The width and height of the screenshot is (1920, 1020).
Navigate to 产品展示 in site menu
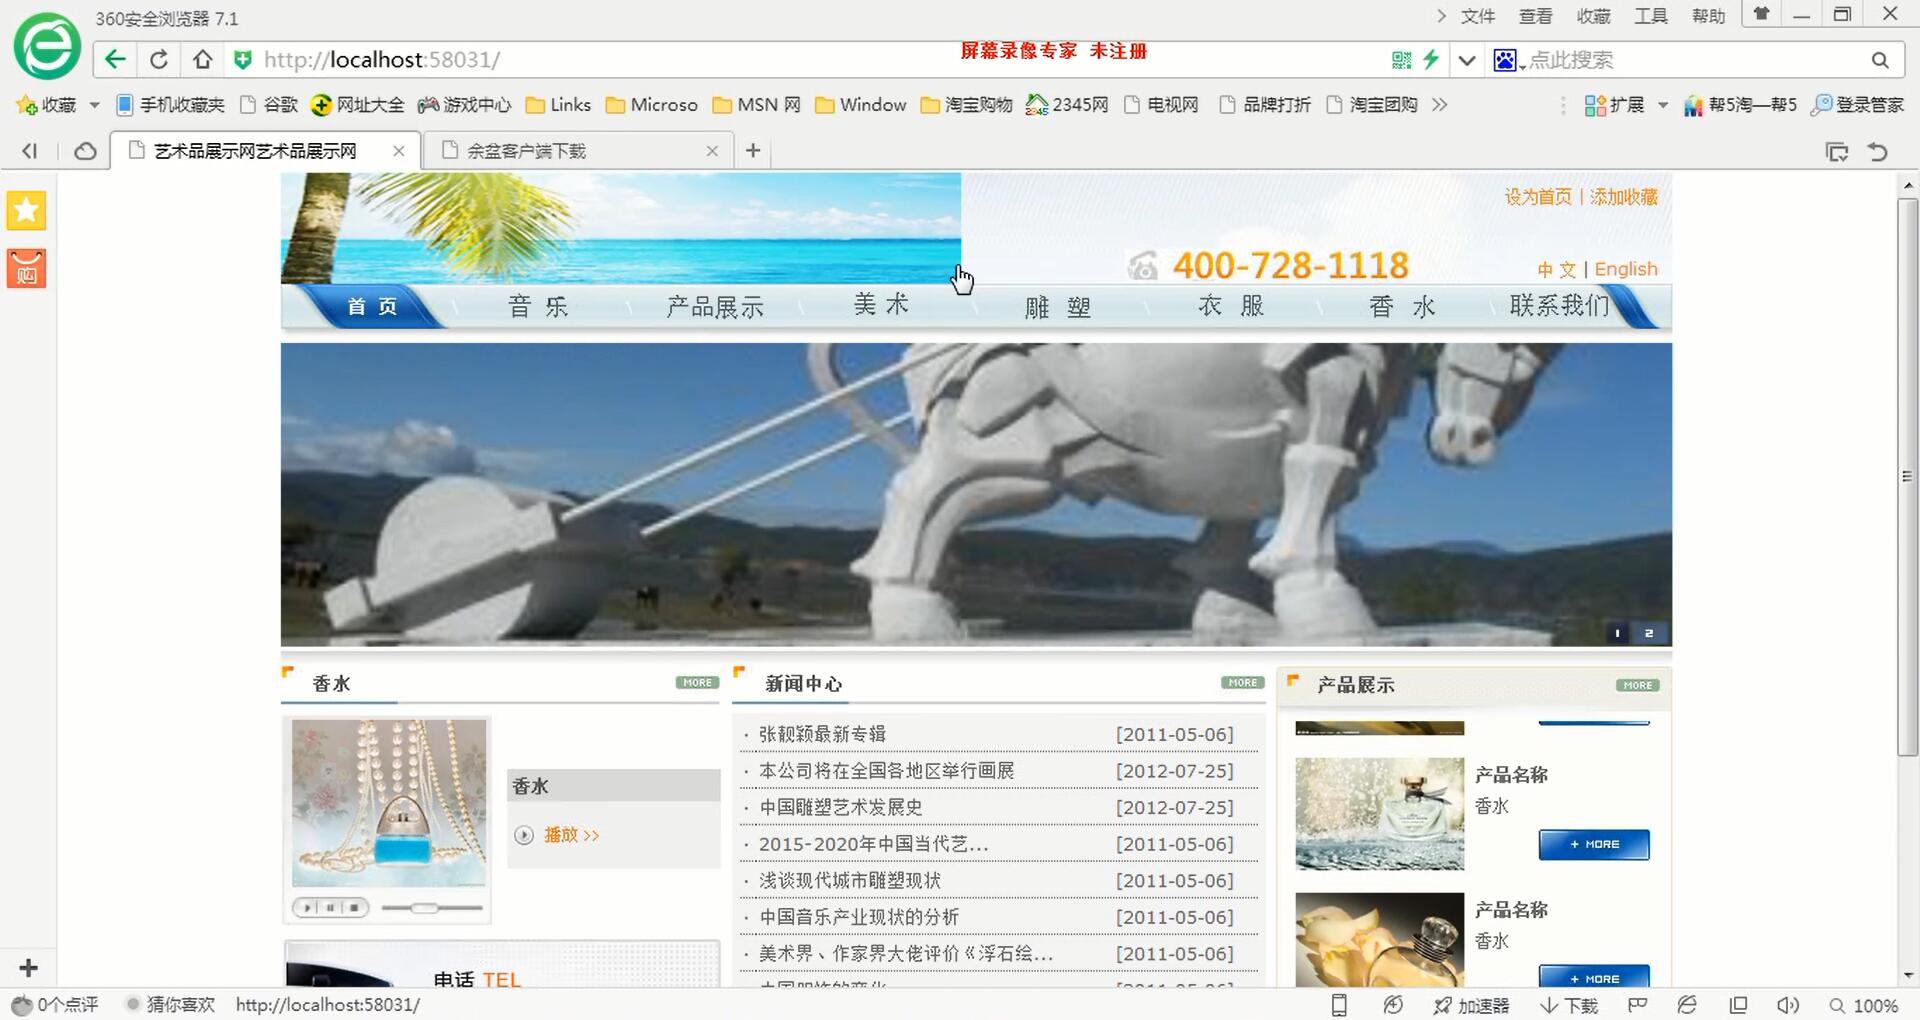click(715, 306)
